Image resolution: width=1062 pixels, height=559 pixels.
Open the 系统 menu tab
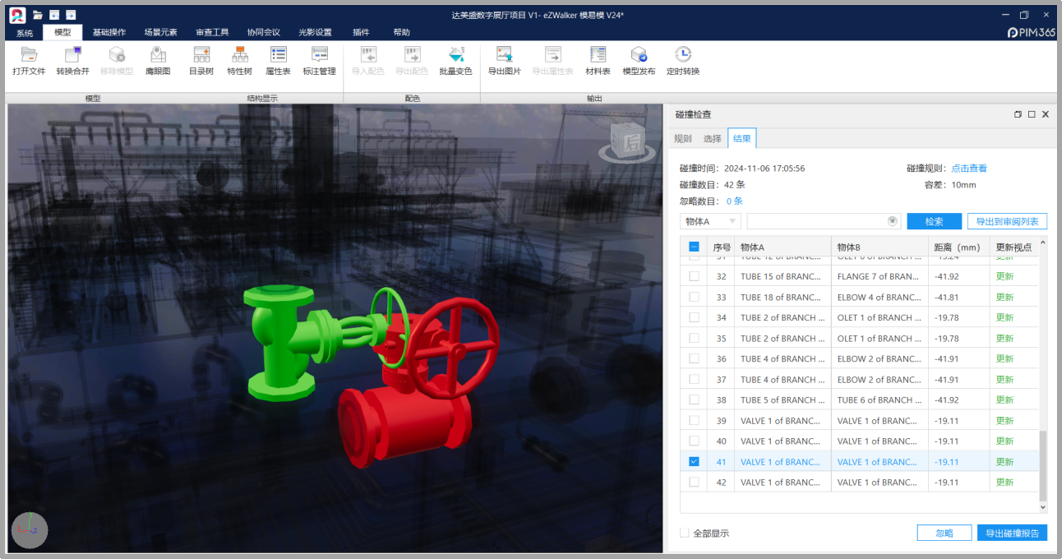(24, 33)
